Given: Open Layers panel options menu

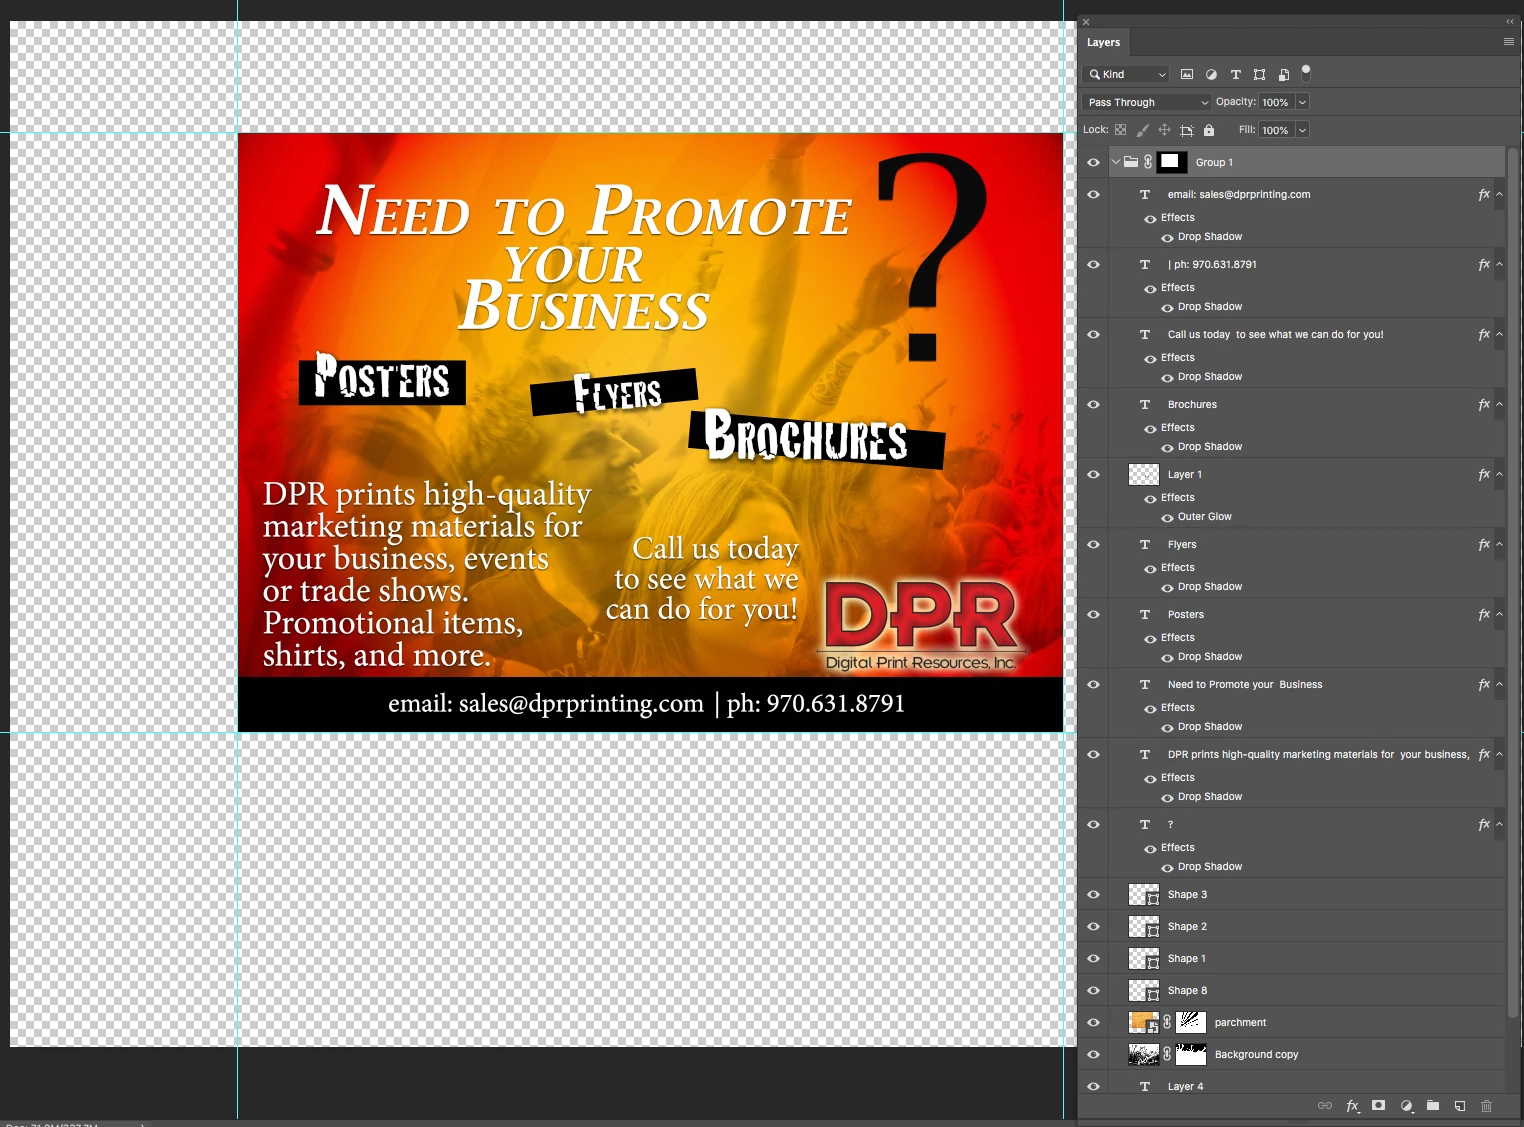Looking at the screenshot, I should point(1509,42).
